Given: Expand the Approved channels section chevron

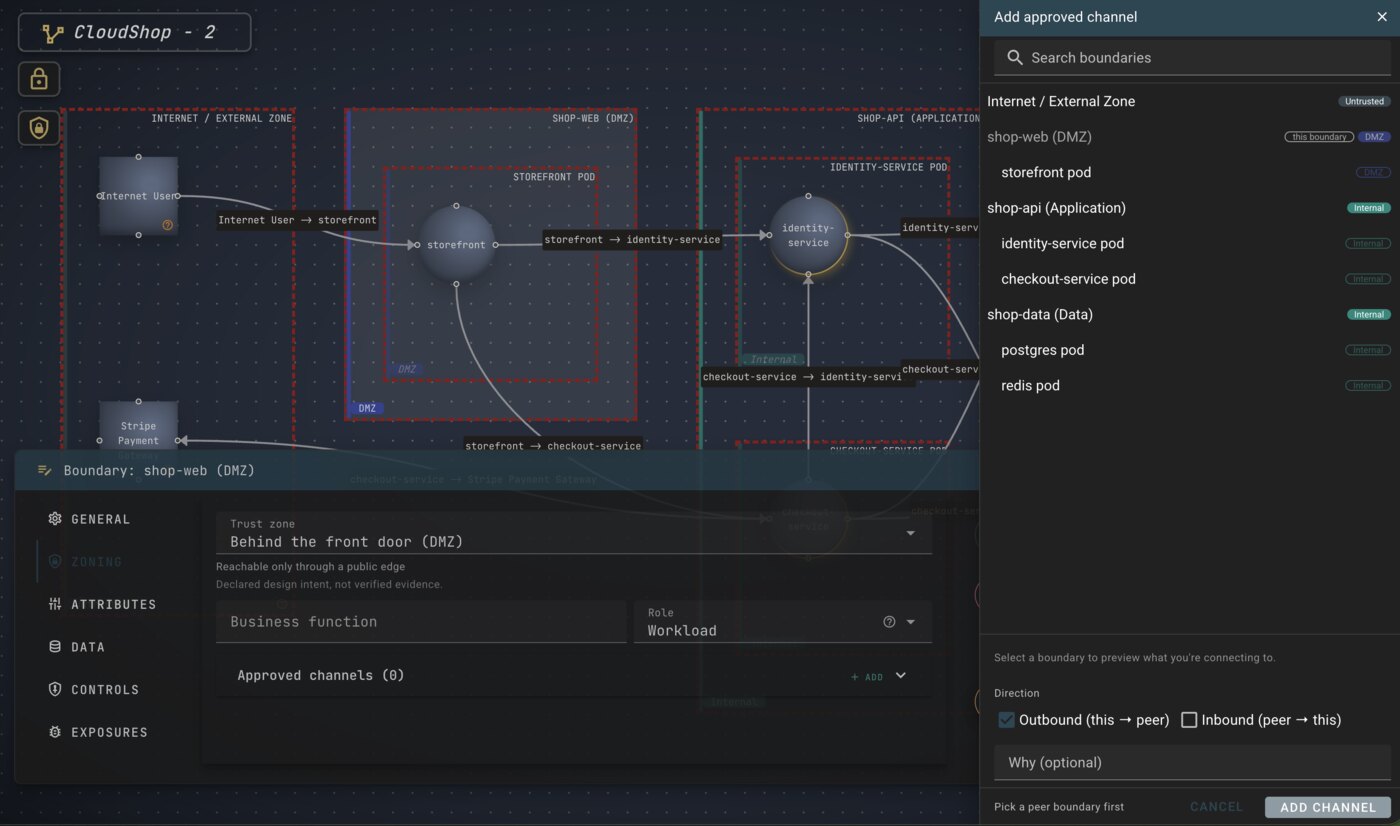Looking at the screenshot, I should tap(900, 676).
